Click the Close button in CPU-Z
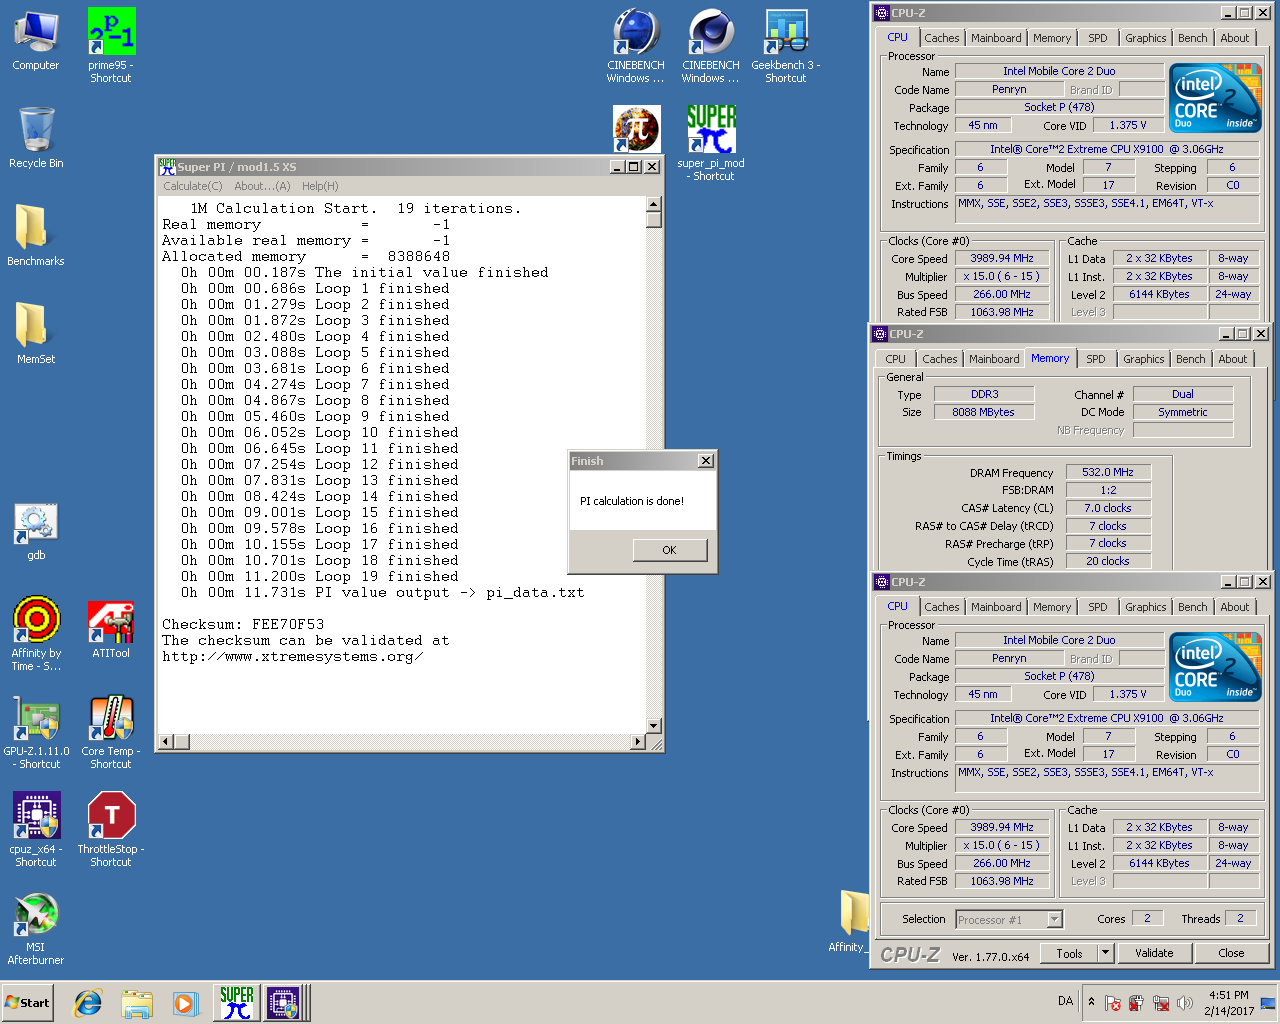The image size is (1280, 1024). click(x=1231, y=954)
